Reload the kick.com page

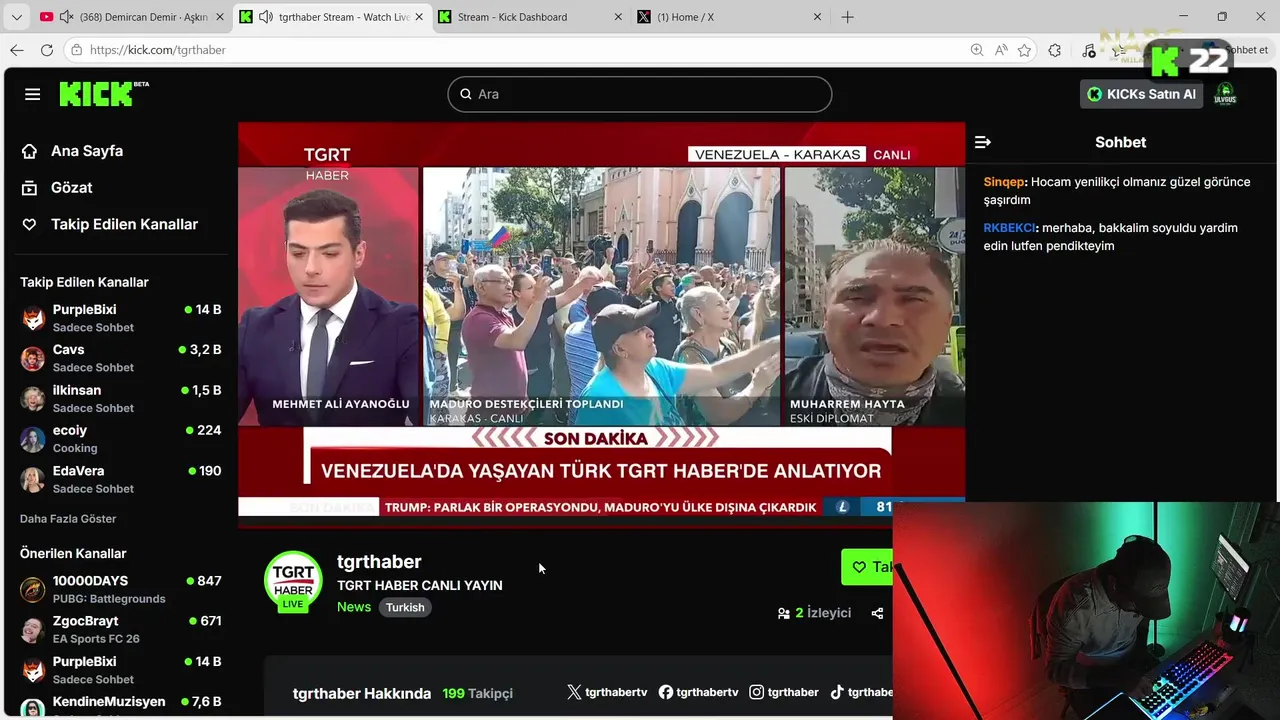47,50
